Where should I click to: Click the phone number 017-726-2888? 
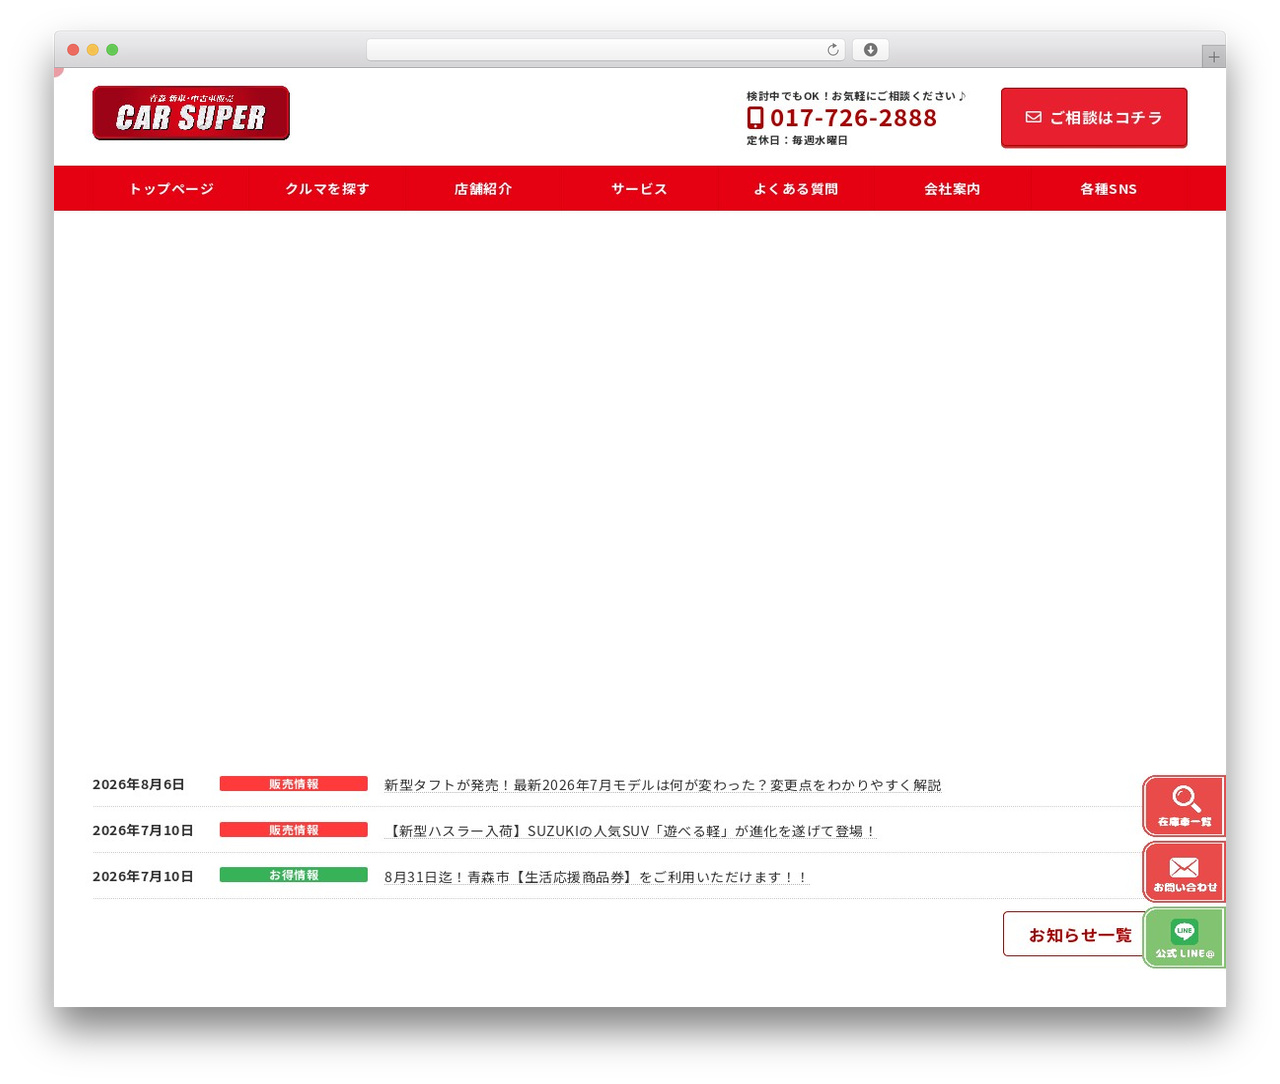(853, 118)
